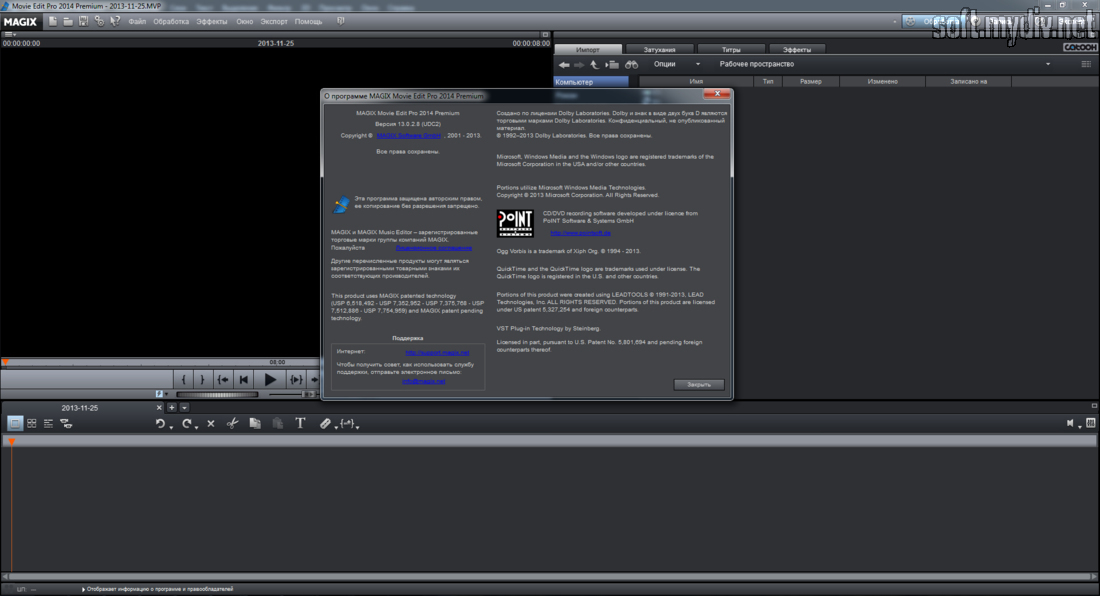Image resolution: width=1100 pixels, height=596 pixels.
Task: Click the object link/group icon
Action: pos(324,424)
